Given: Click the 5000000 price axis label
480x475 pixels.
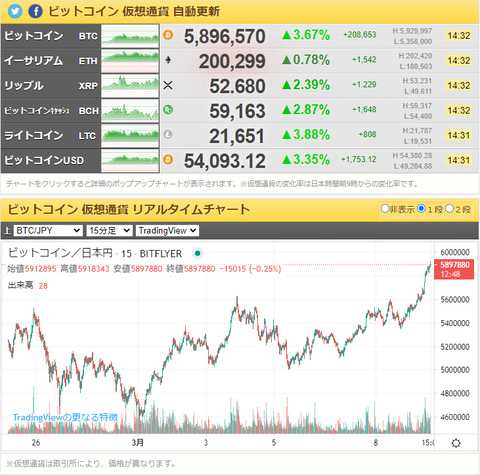Looking at the screenshot, I should pos(455,370).
